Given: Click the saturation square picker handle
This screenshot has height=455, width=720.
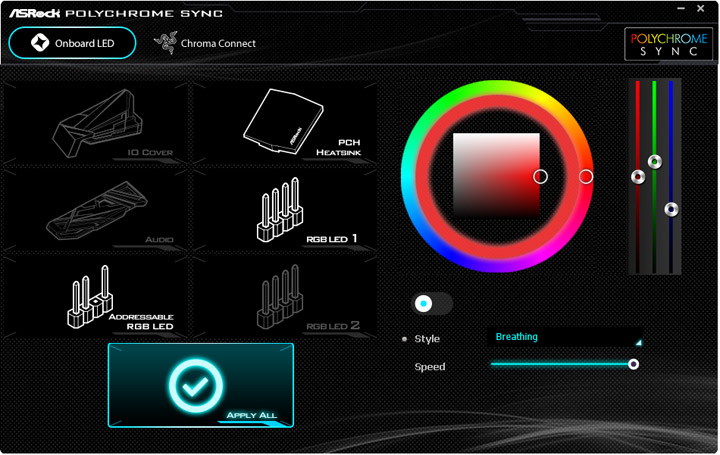Looking at the screenshot, I should pyautogui.click(x=540, y=176).
